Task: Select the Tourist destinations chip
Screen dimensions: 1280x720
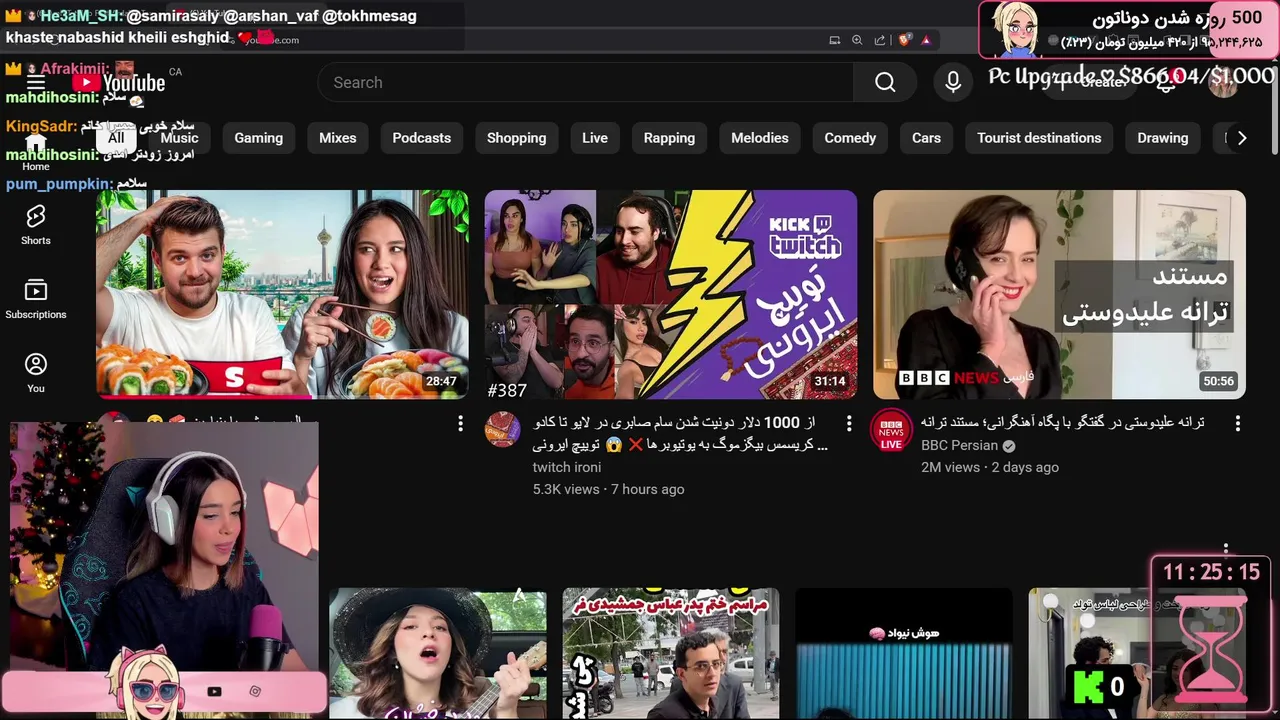Action: coord(1039,138)
